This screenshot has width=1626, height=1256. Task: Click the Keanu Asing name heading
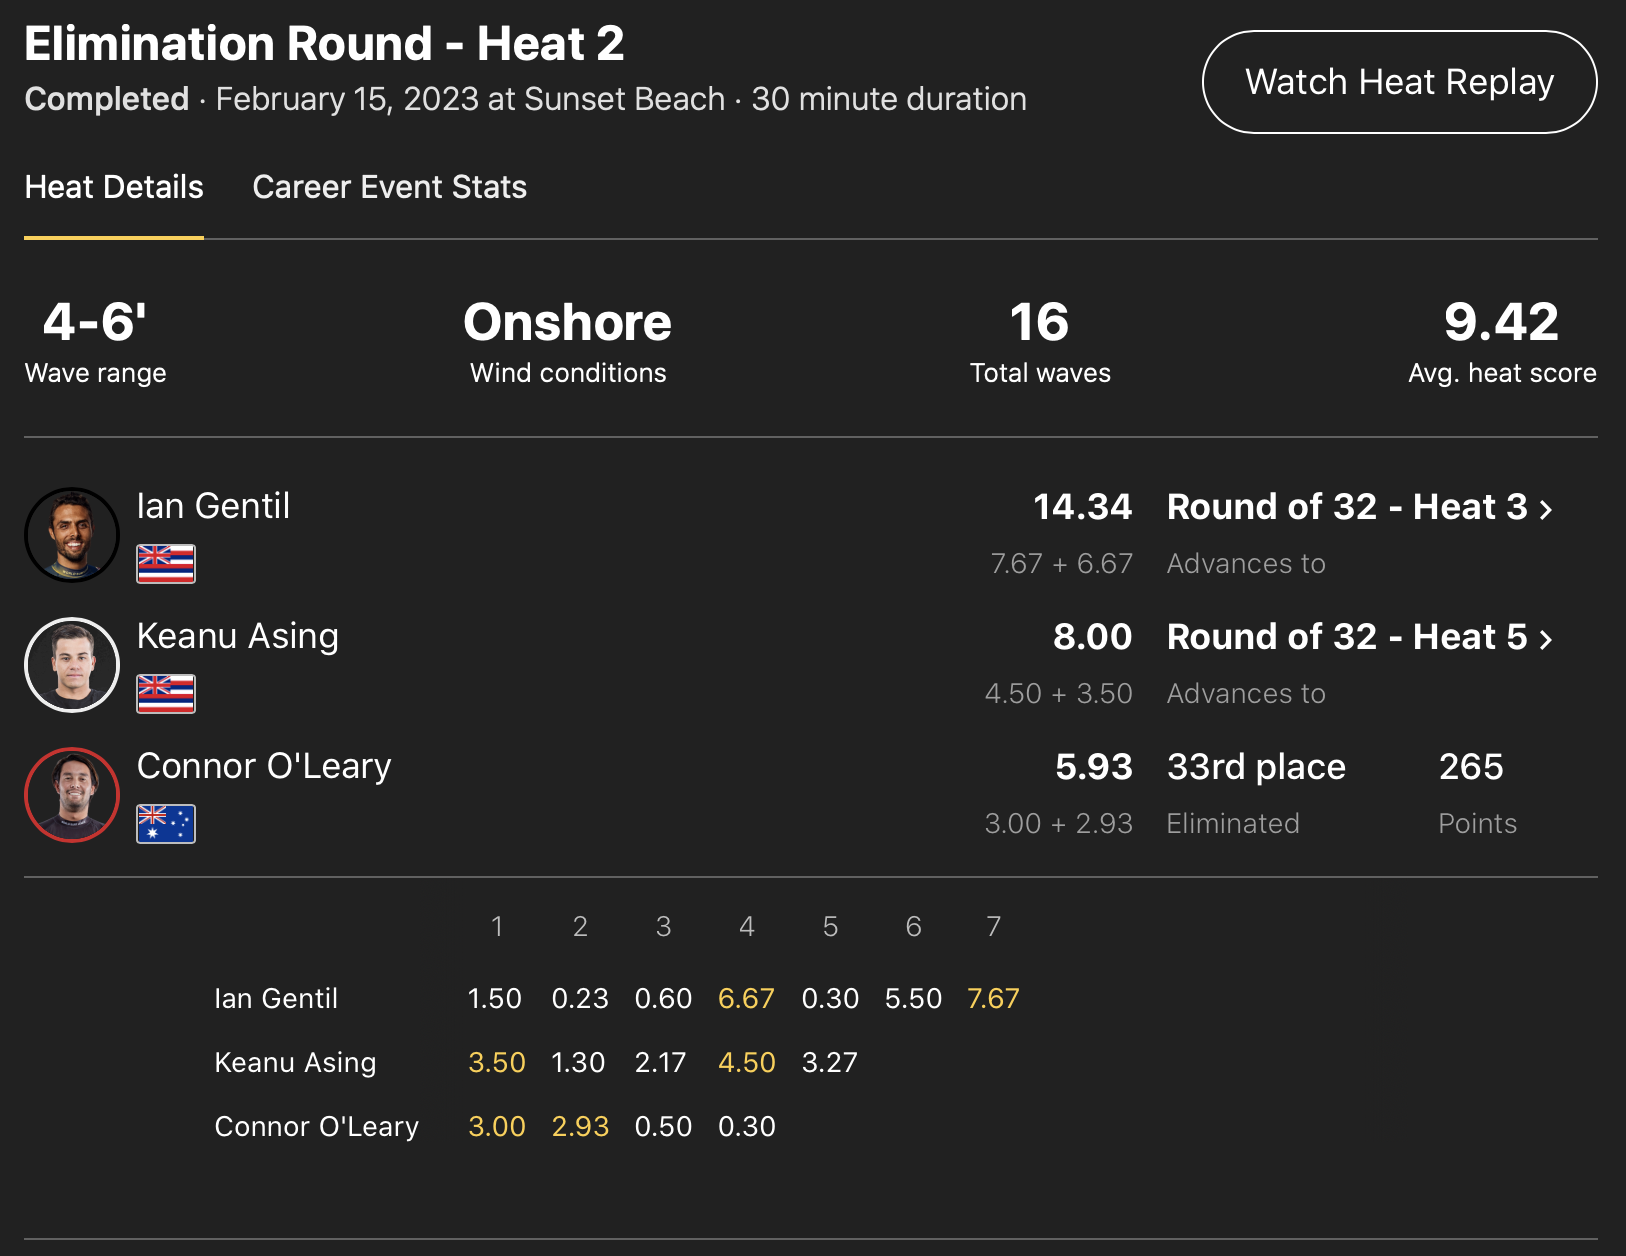coord(238,636)
